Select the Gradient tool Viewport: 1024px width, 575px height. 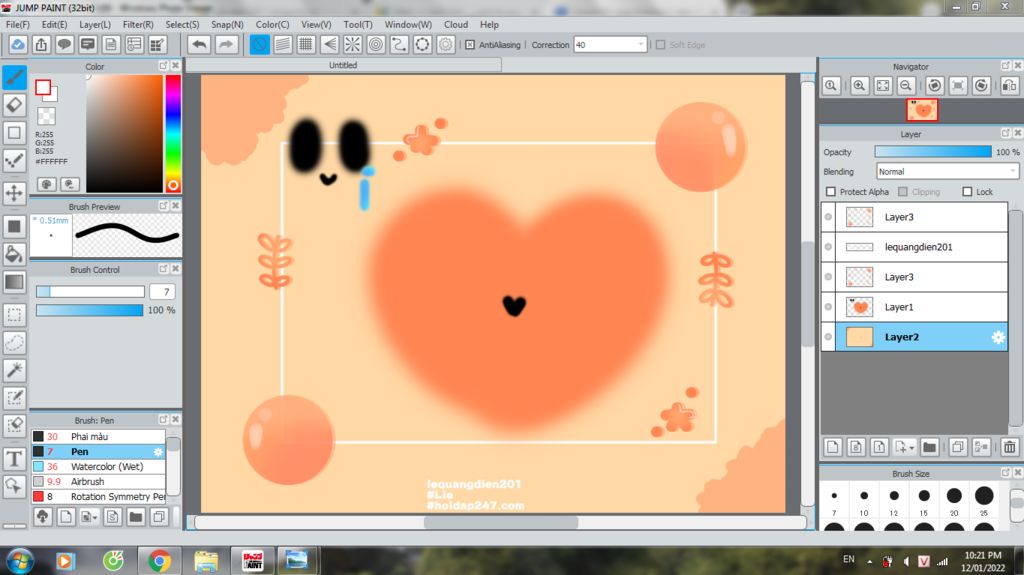tap(14, 282)
